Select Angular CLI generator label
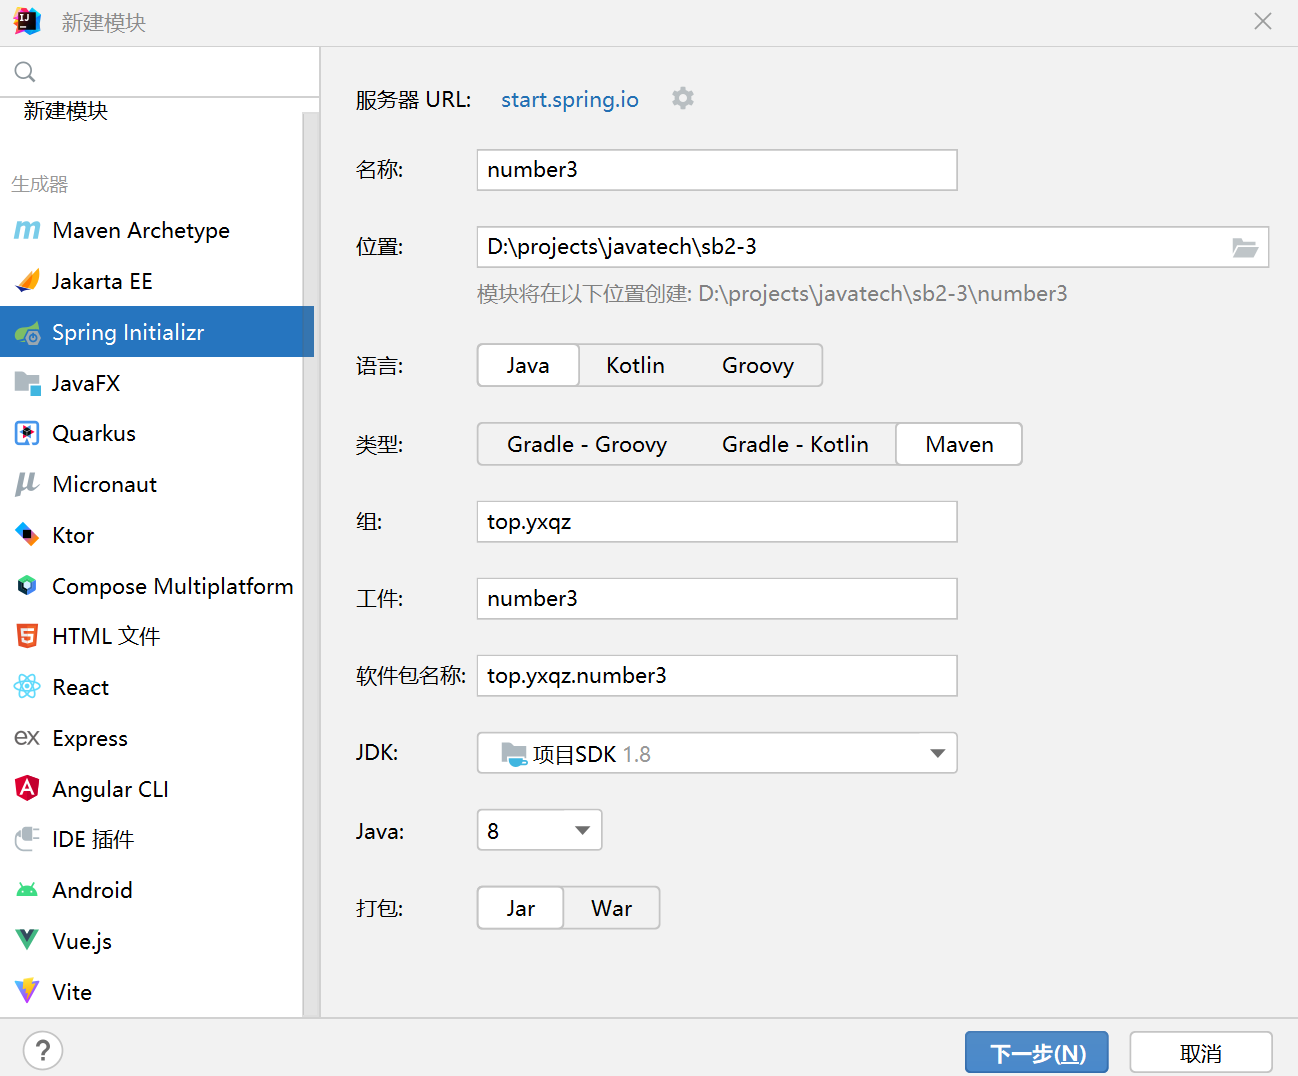Viewport: 1298px width, 1076px height. click(110, 789)
